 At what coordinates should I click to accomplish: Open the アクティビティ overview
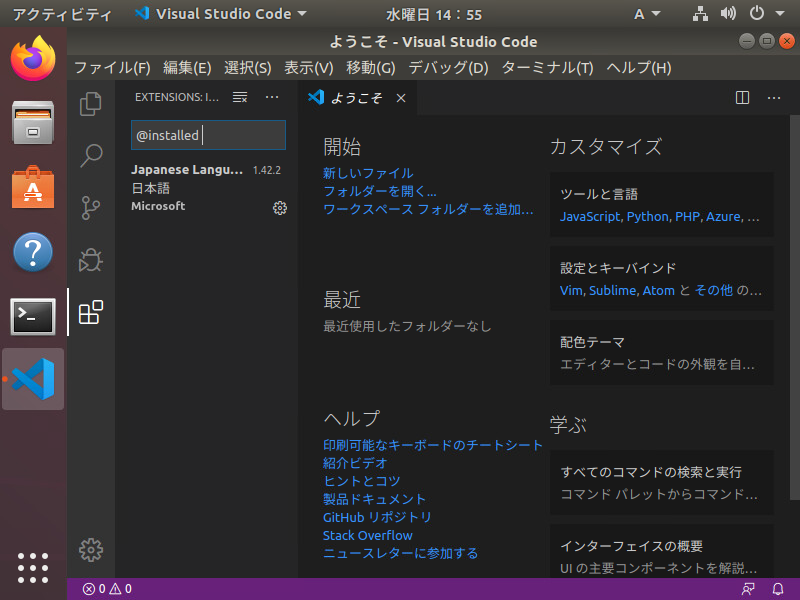[62, 14]
